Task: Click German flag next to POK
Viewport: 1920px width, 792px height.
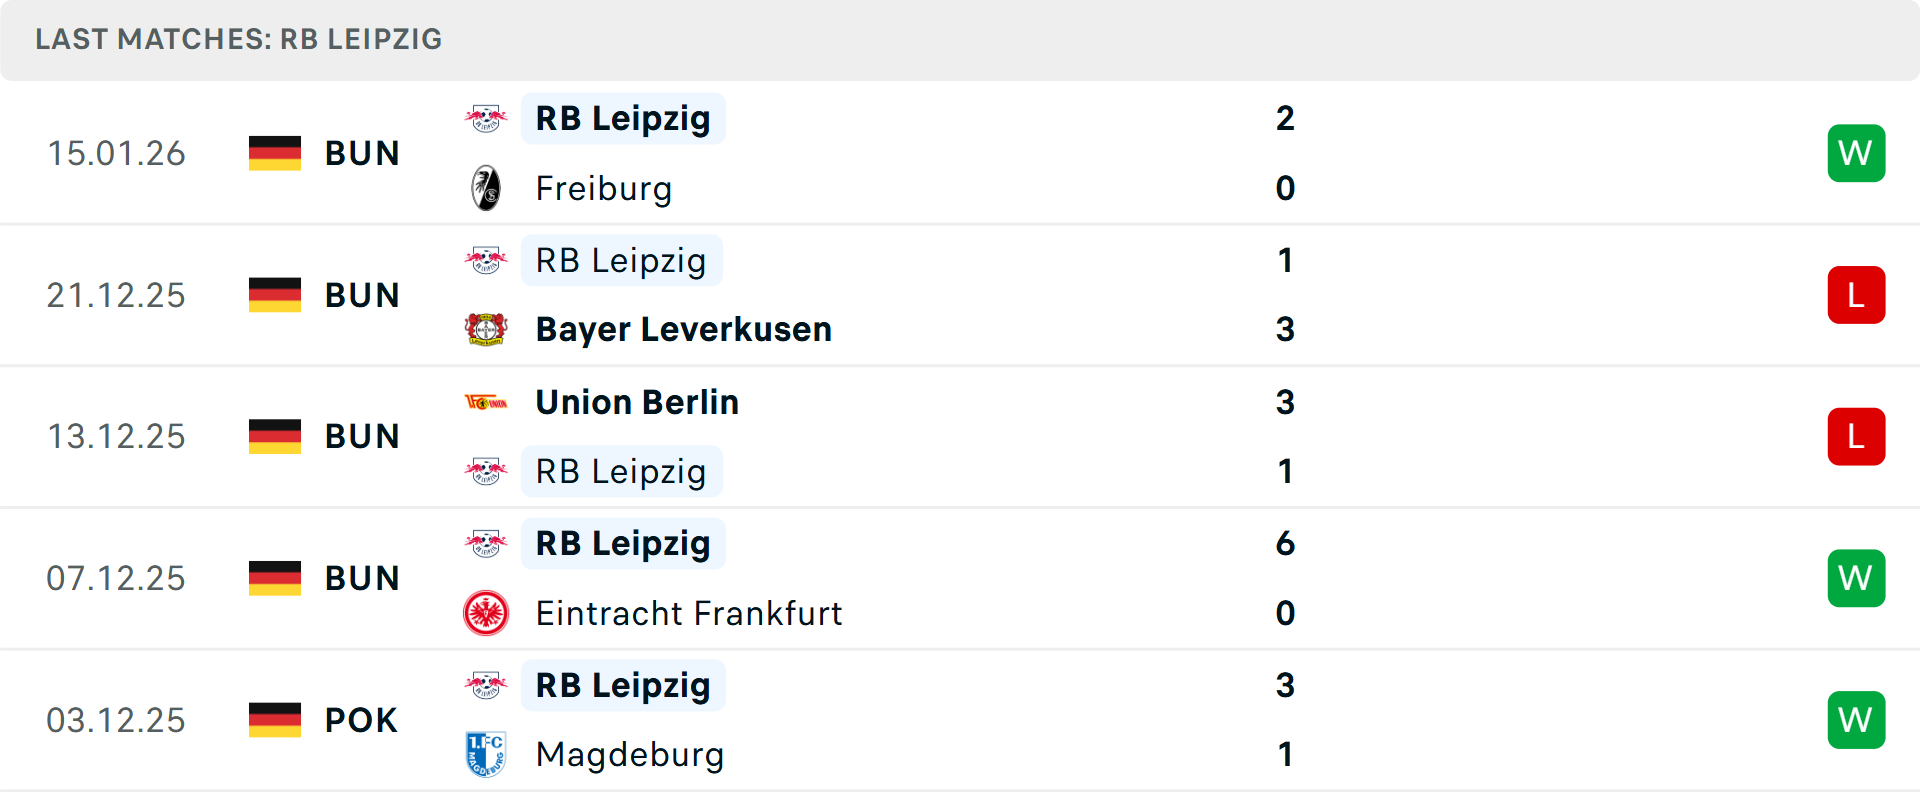Action: click(x=275, y=720)
